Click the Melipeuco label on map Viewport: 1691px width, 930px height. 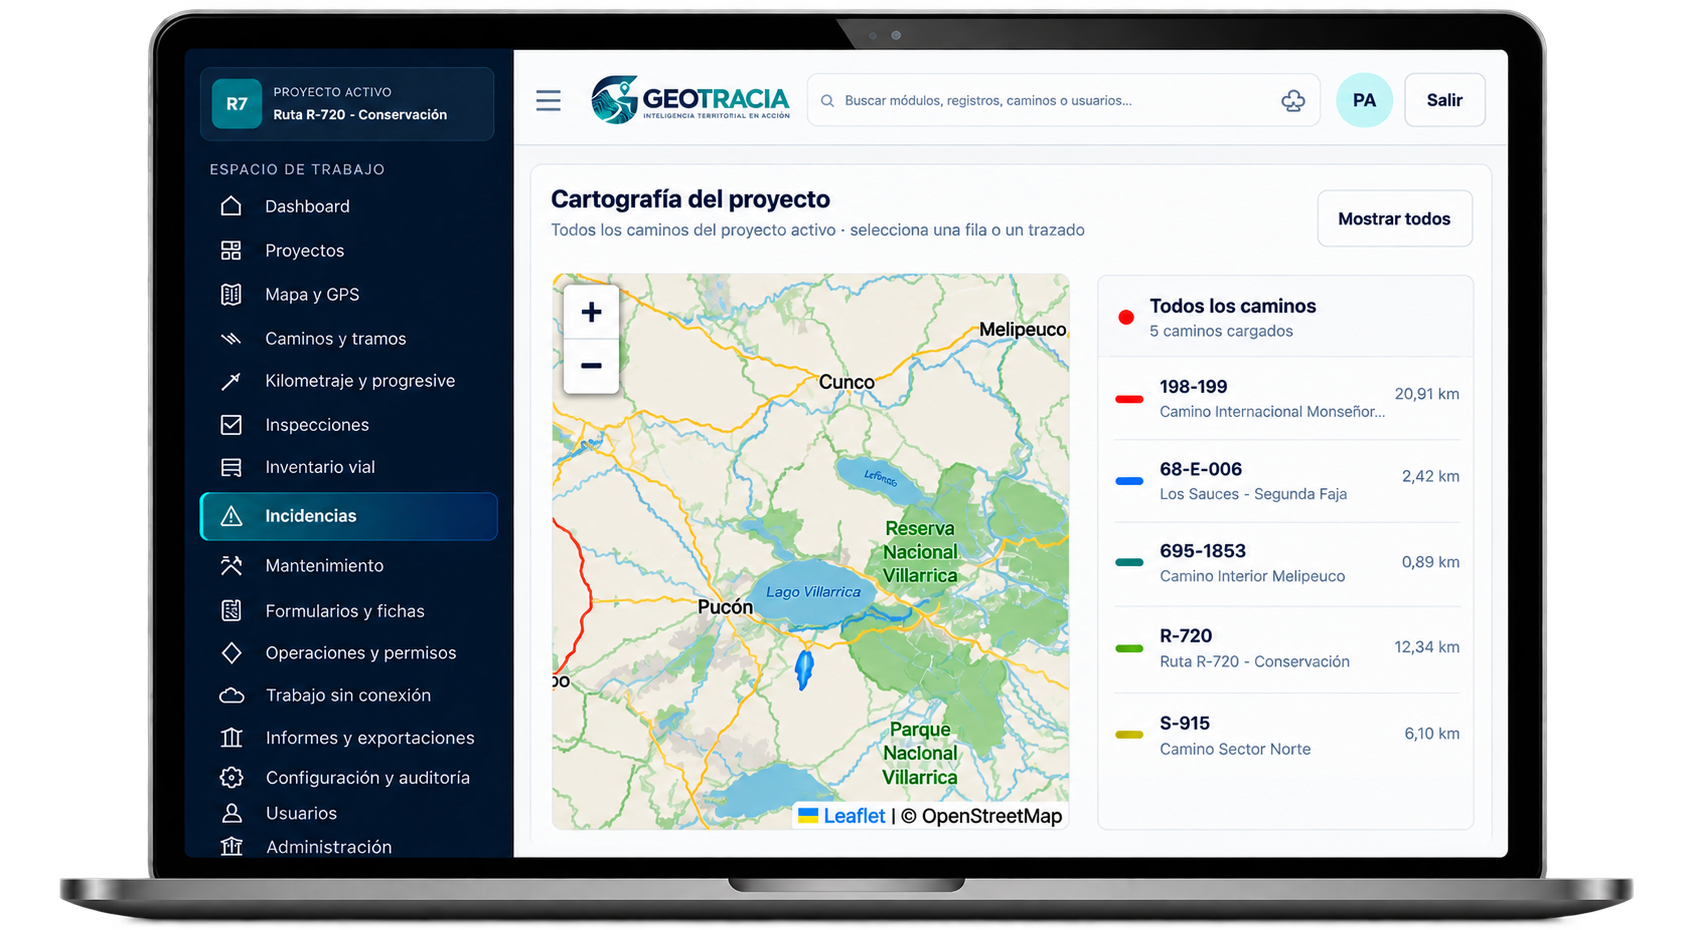[1022, 330]
